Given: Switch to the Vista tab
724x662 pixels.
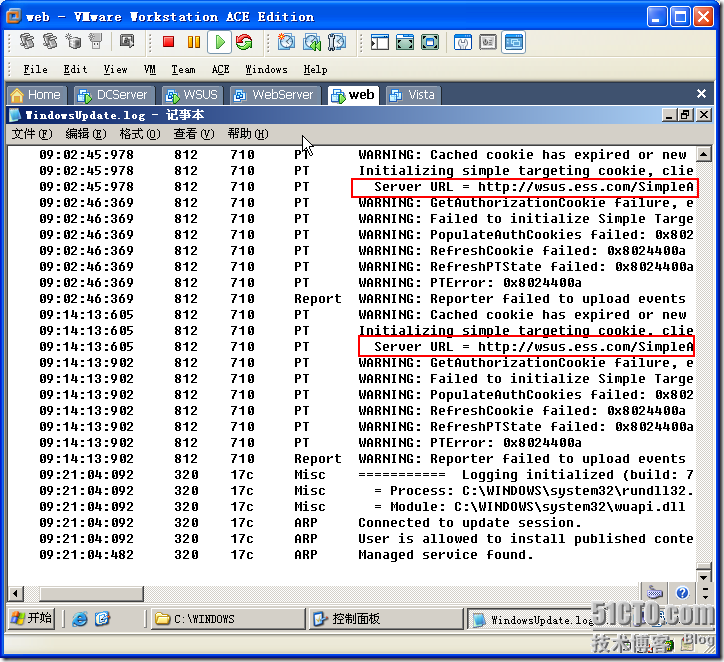Looking at the screenshot, I should (x=413, y=96).
